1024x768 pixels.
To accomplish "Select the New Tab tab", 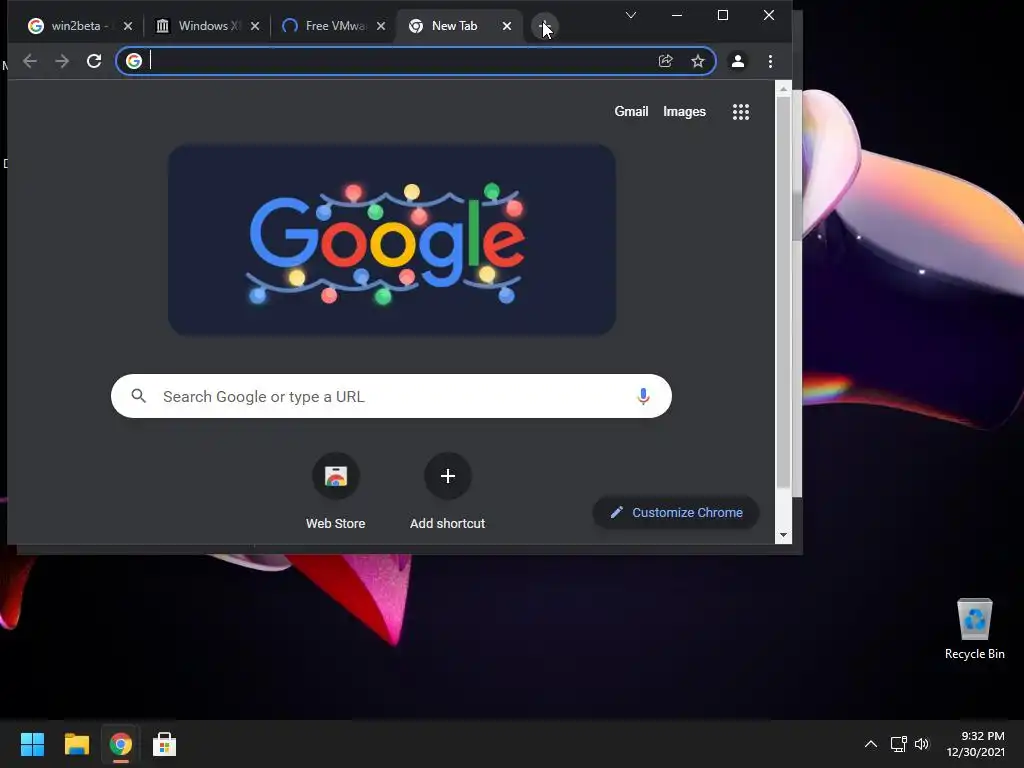I will 457,26.
